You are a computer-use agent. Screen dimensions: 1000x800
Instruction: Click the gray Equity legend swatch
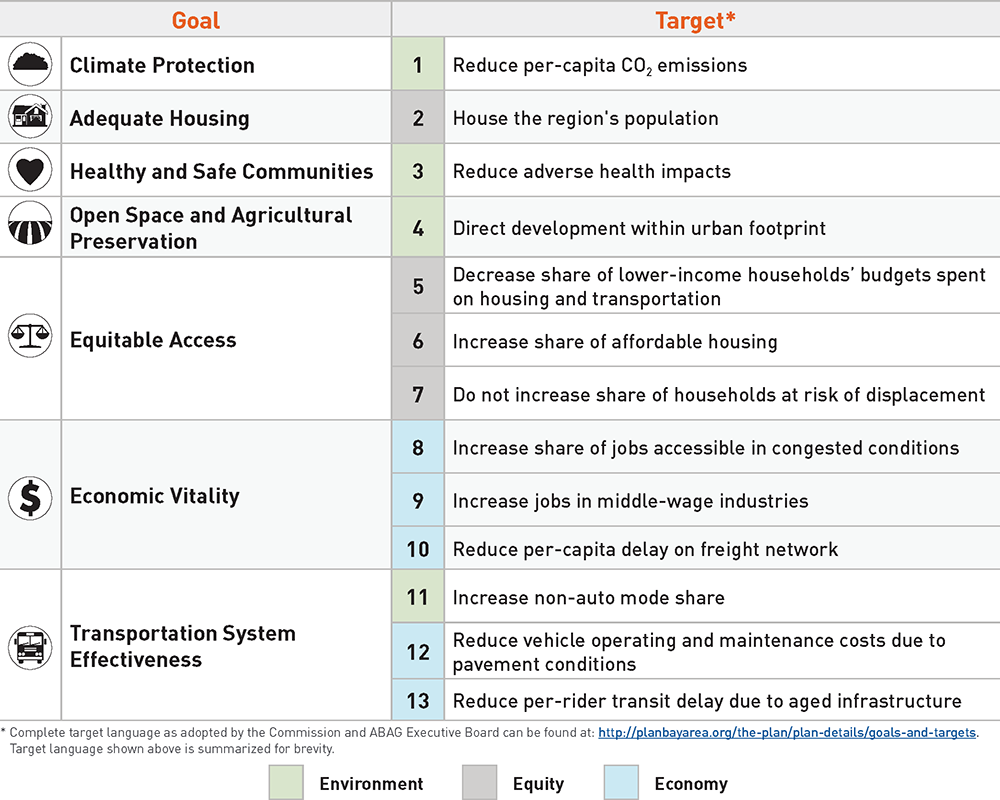[480, 783]
